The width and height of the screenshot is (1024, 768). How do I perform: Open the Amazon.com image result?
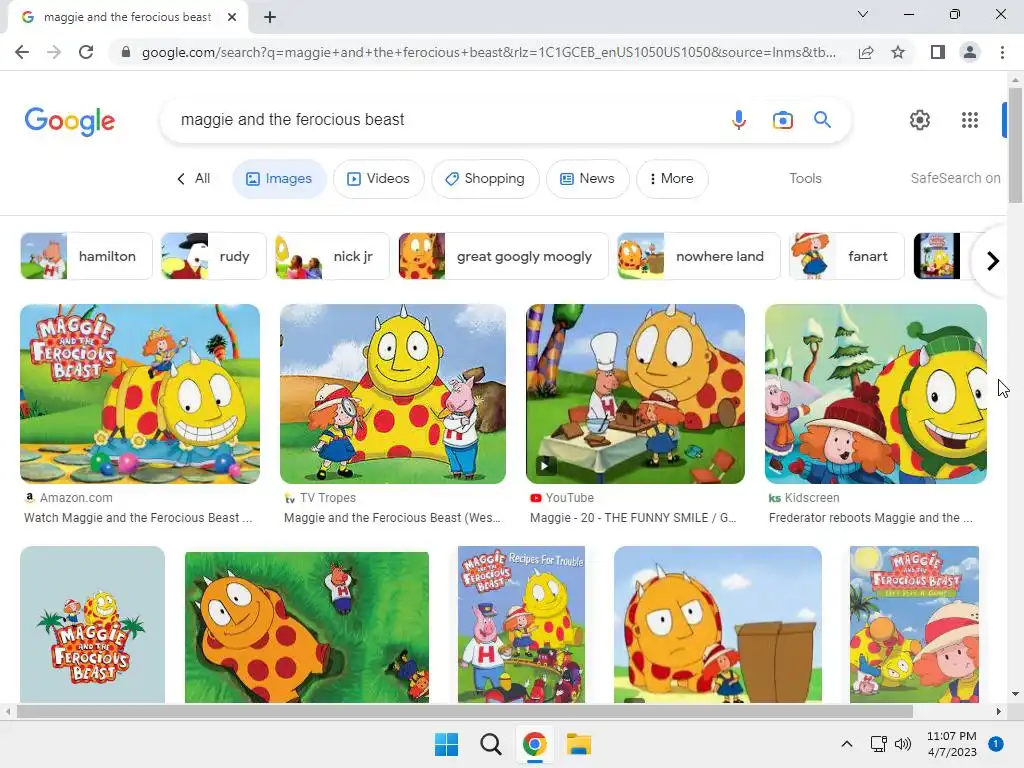coord(140,394)
